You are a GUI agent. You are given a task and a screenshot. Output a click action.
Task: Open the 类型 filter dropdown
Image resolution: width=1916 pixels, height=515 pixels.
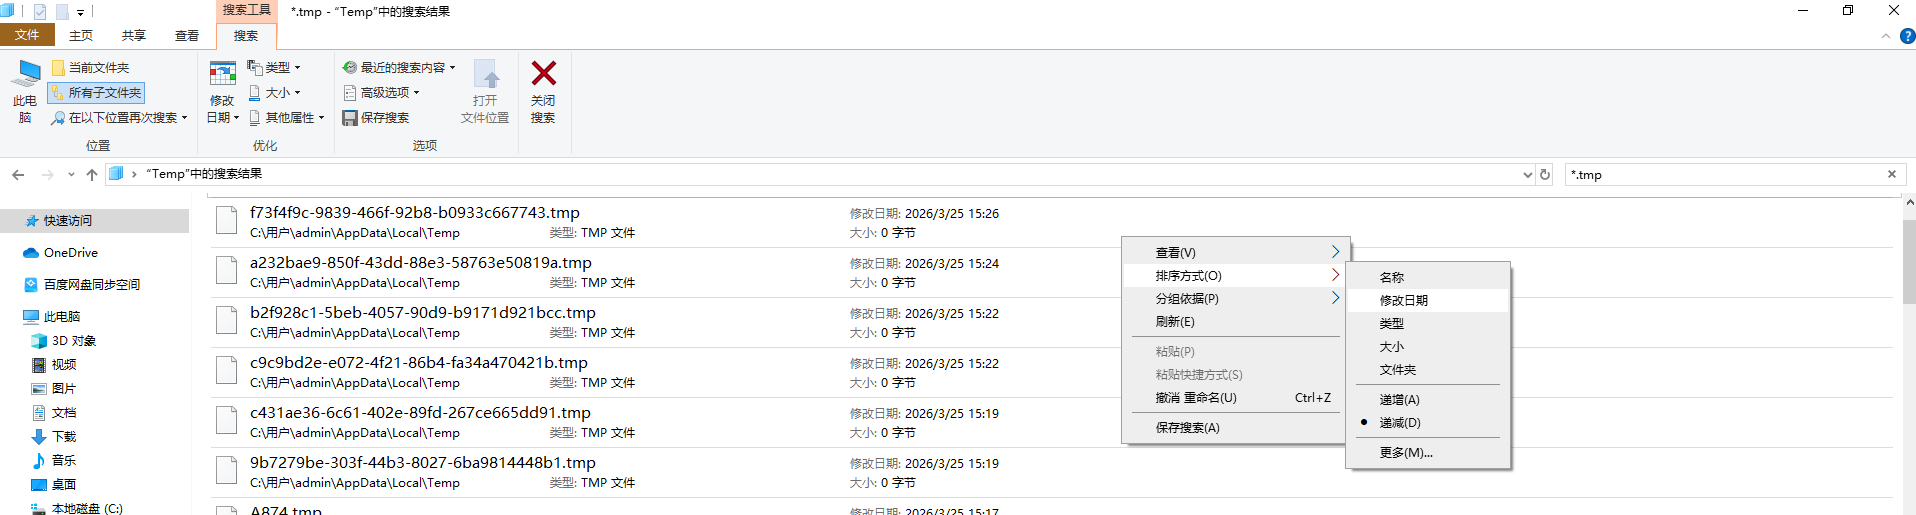[x=275, y=68]
